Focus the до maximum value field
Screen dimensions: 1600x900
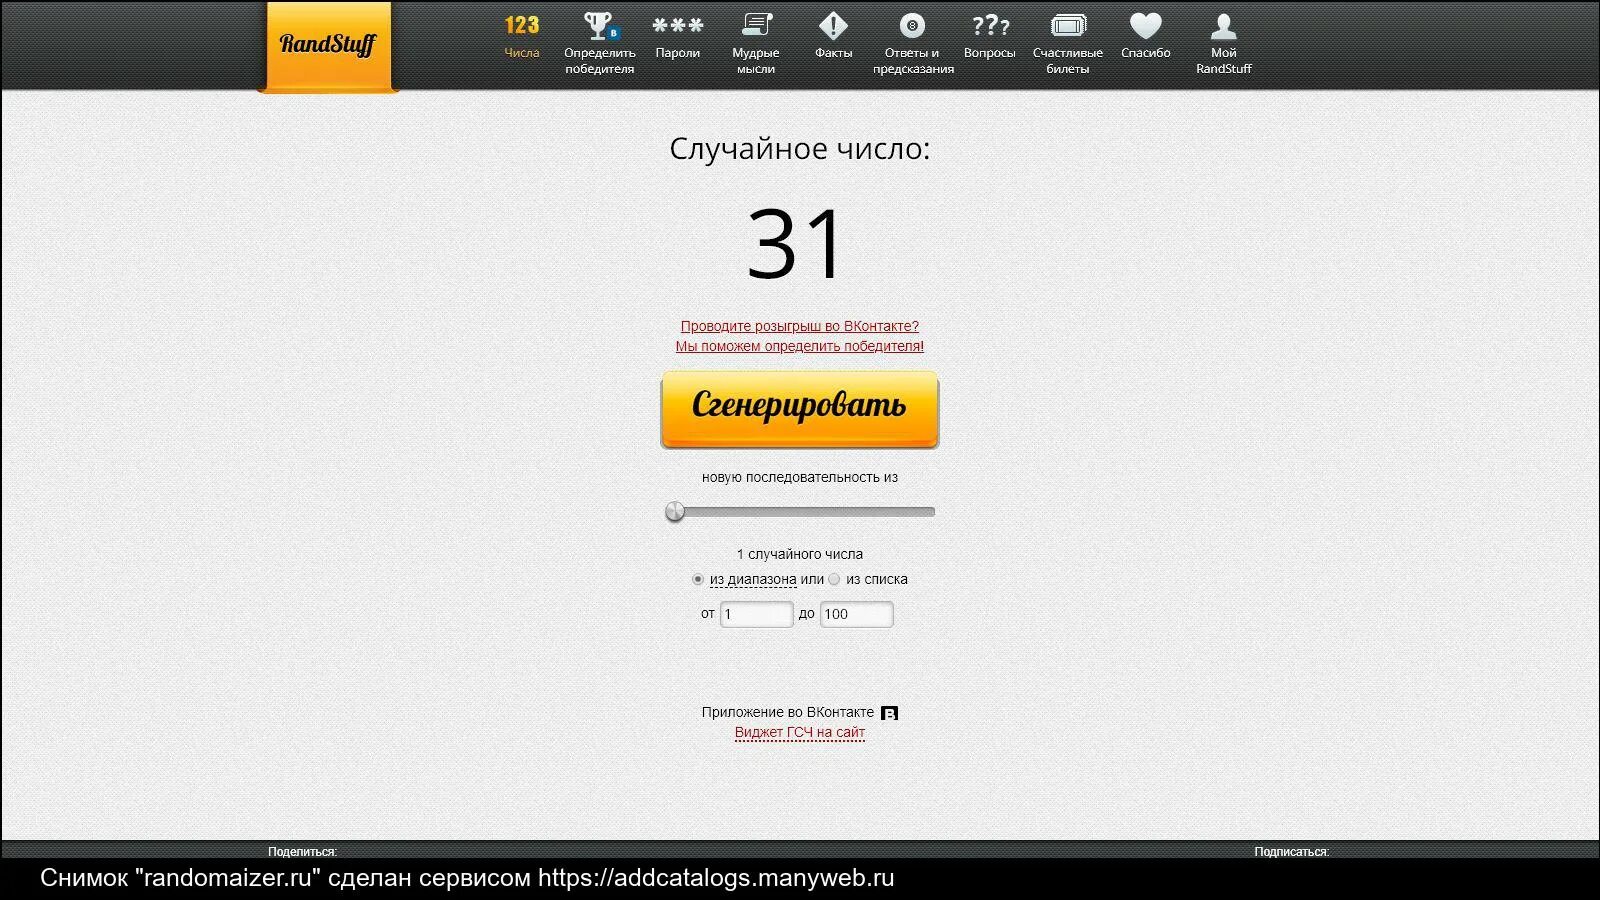pyautogui.click(x=857, y=614)
